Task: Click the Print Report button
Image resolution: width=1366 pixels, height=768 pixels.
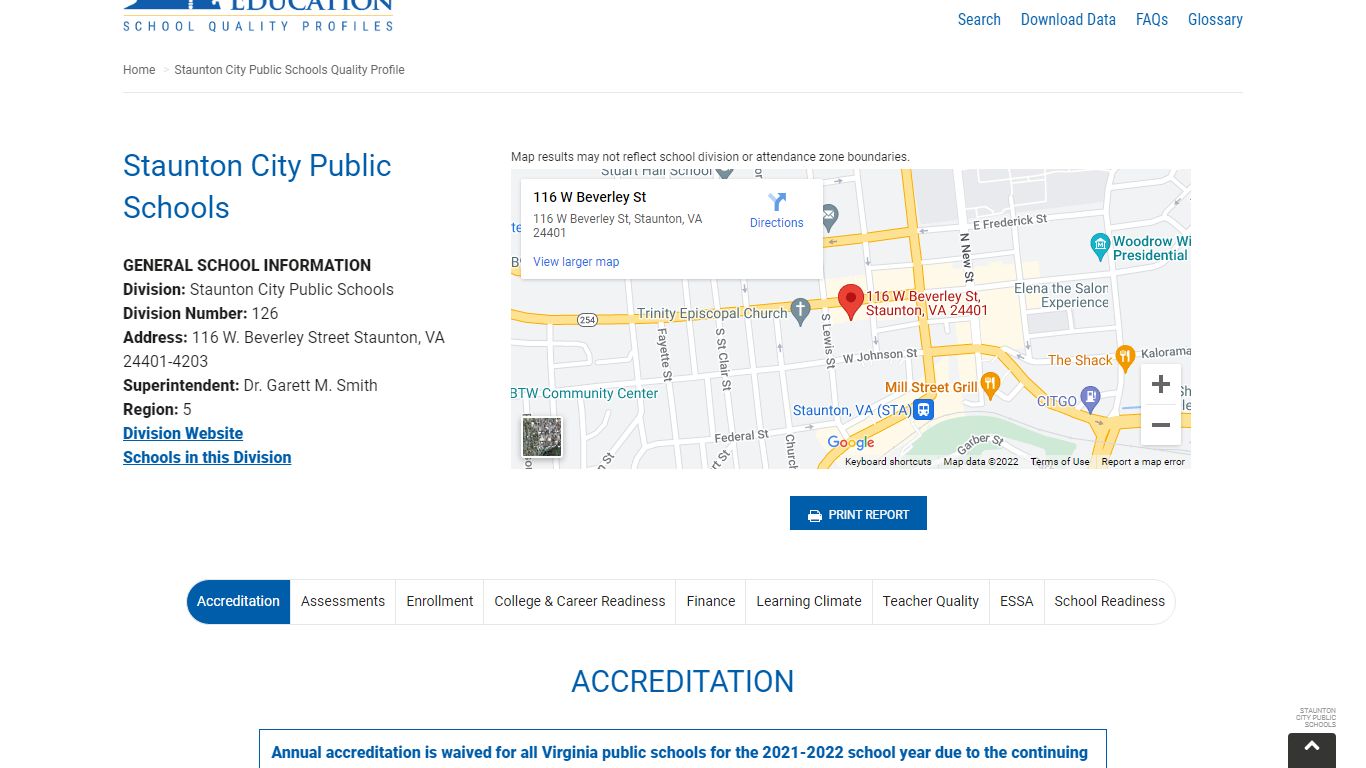Action: (x=858, y=513)
